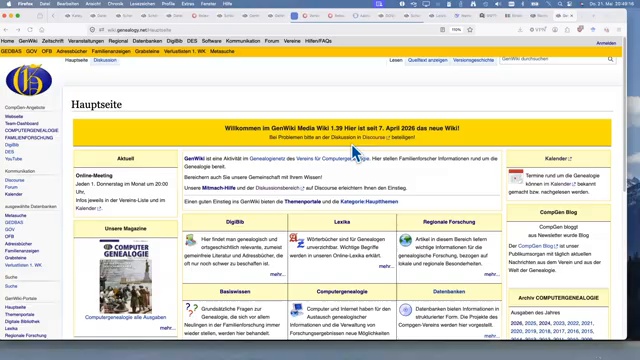Open the Firefox account icon
This screenshot has height=360, width=640.
coord(555,30)
